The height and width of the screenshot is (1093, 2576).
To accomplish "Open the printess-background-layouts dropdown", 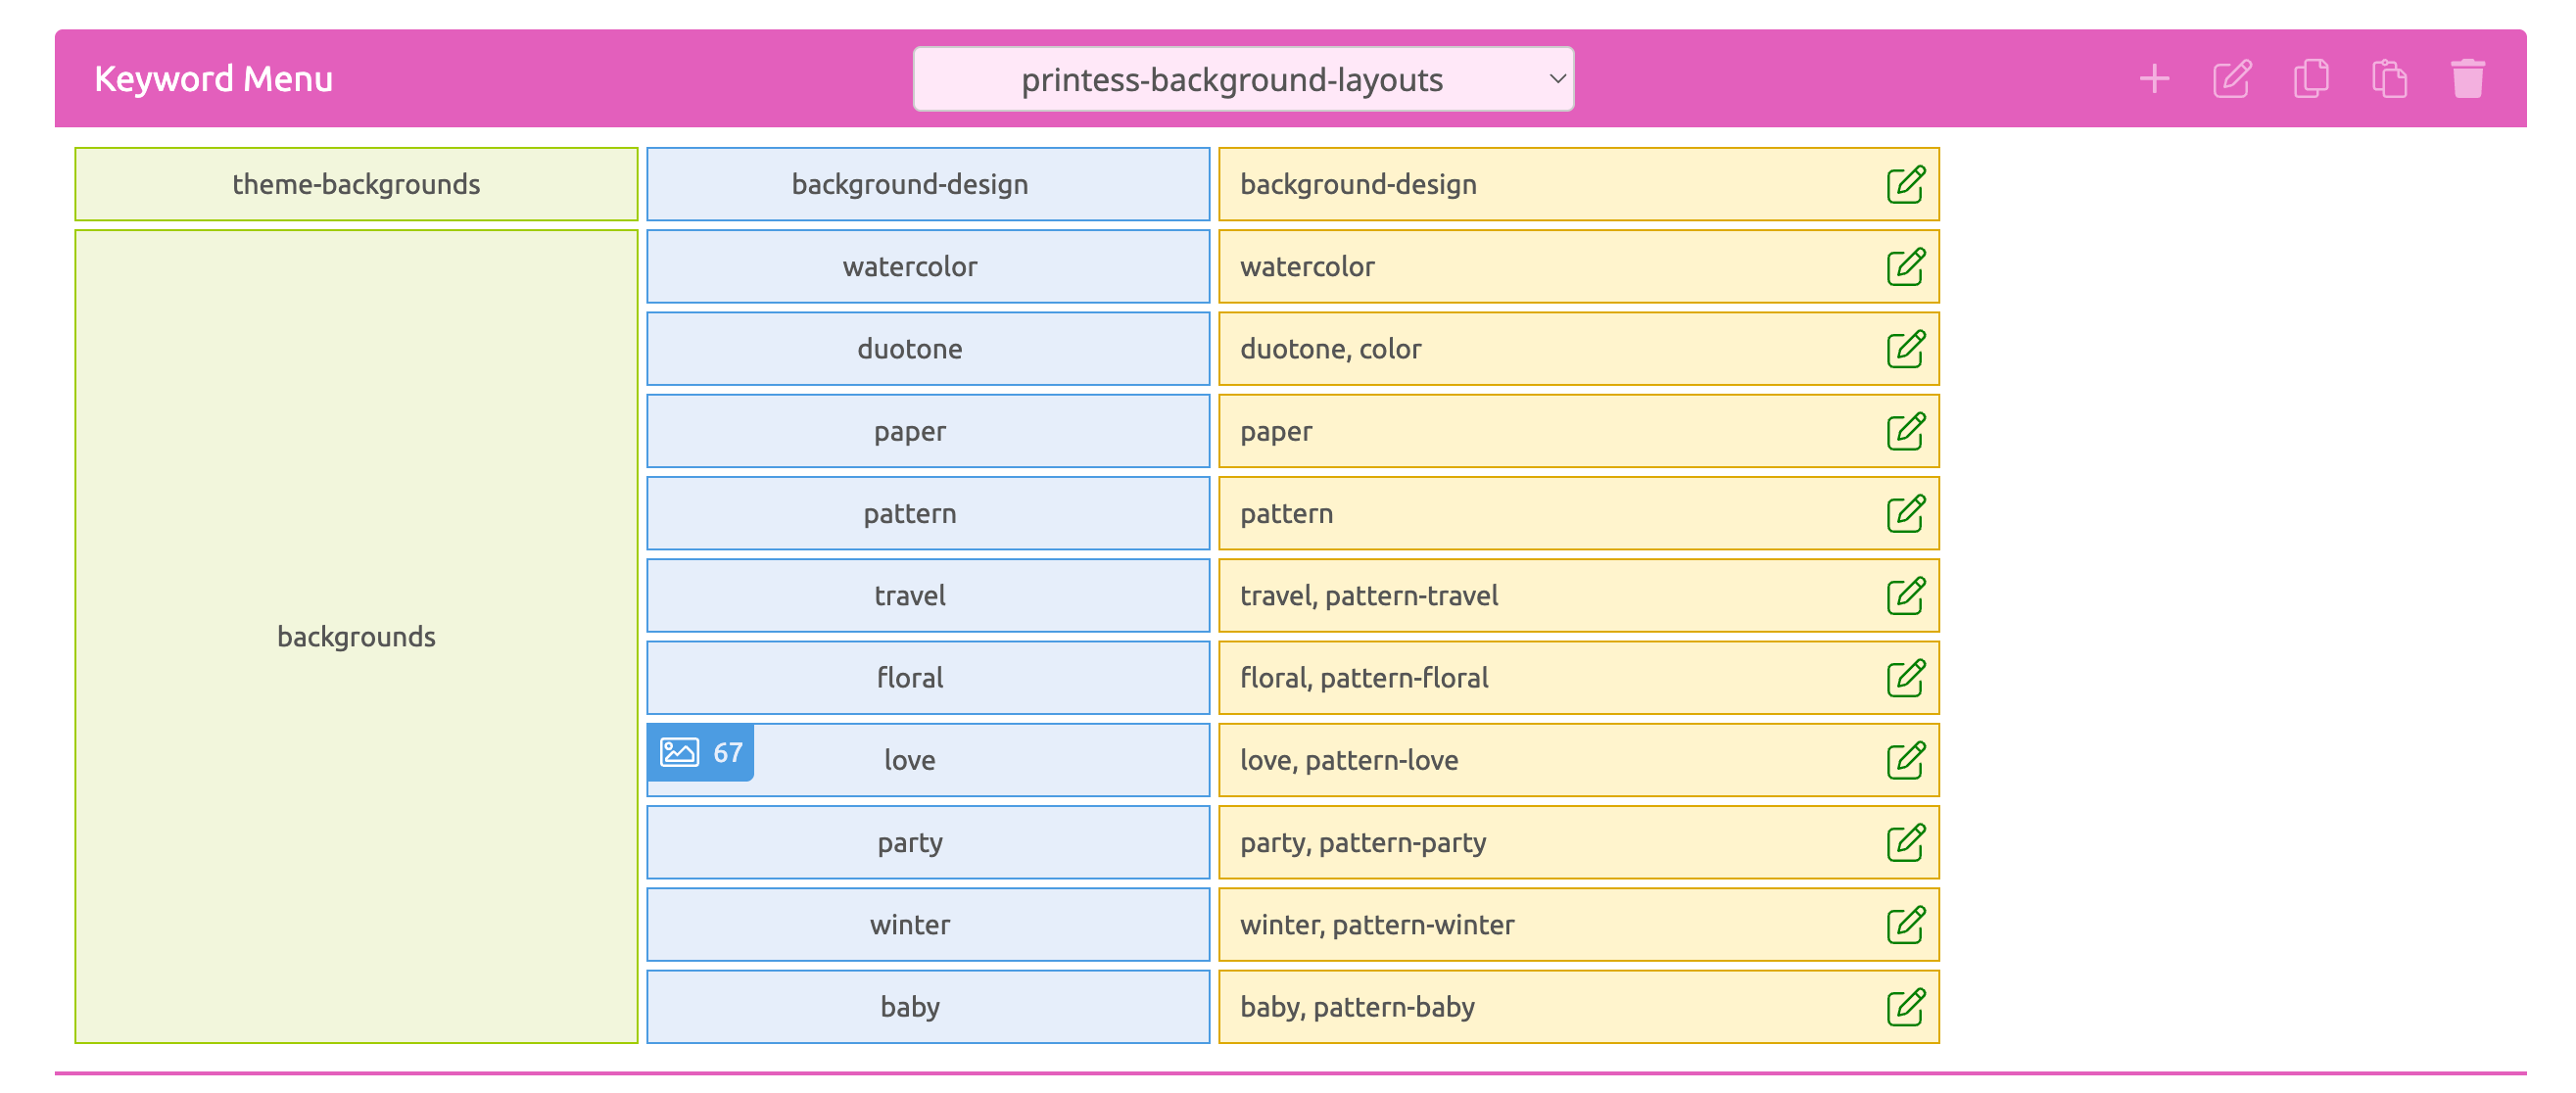I will pyautogui.click(x=1243, y=79).
